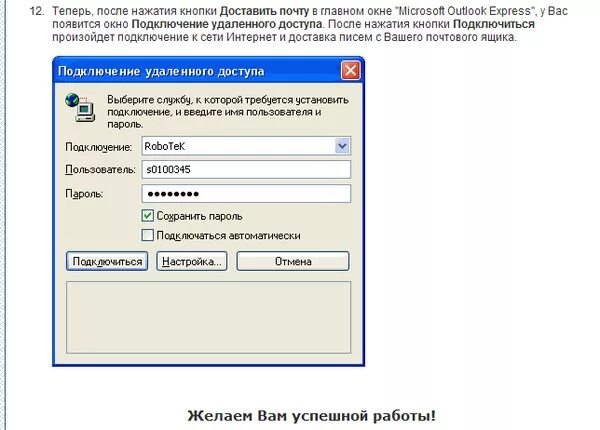The width and height of the screenshot is (600, 430).
Task: Click the empty status box in dialog
Action: click(208, 318)
